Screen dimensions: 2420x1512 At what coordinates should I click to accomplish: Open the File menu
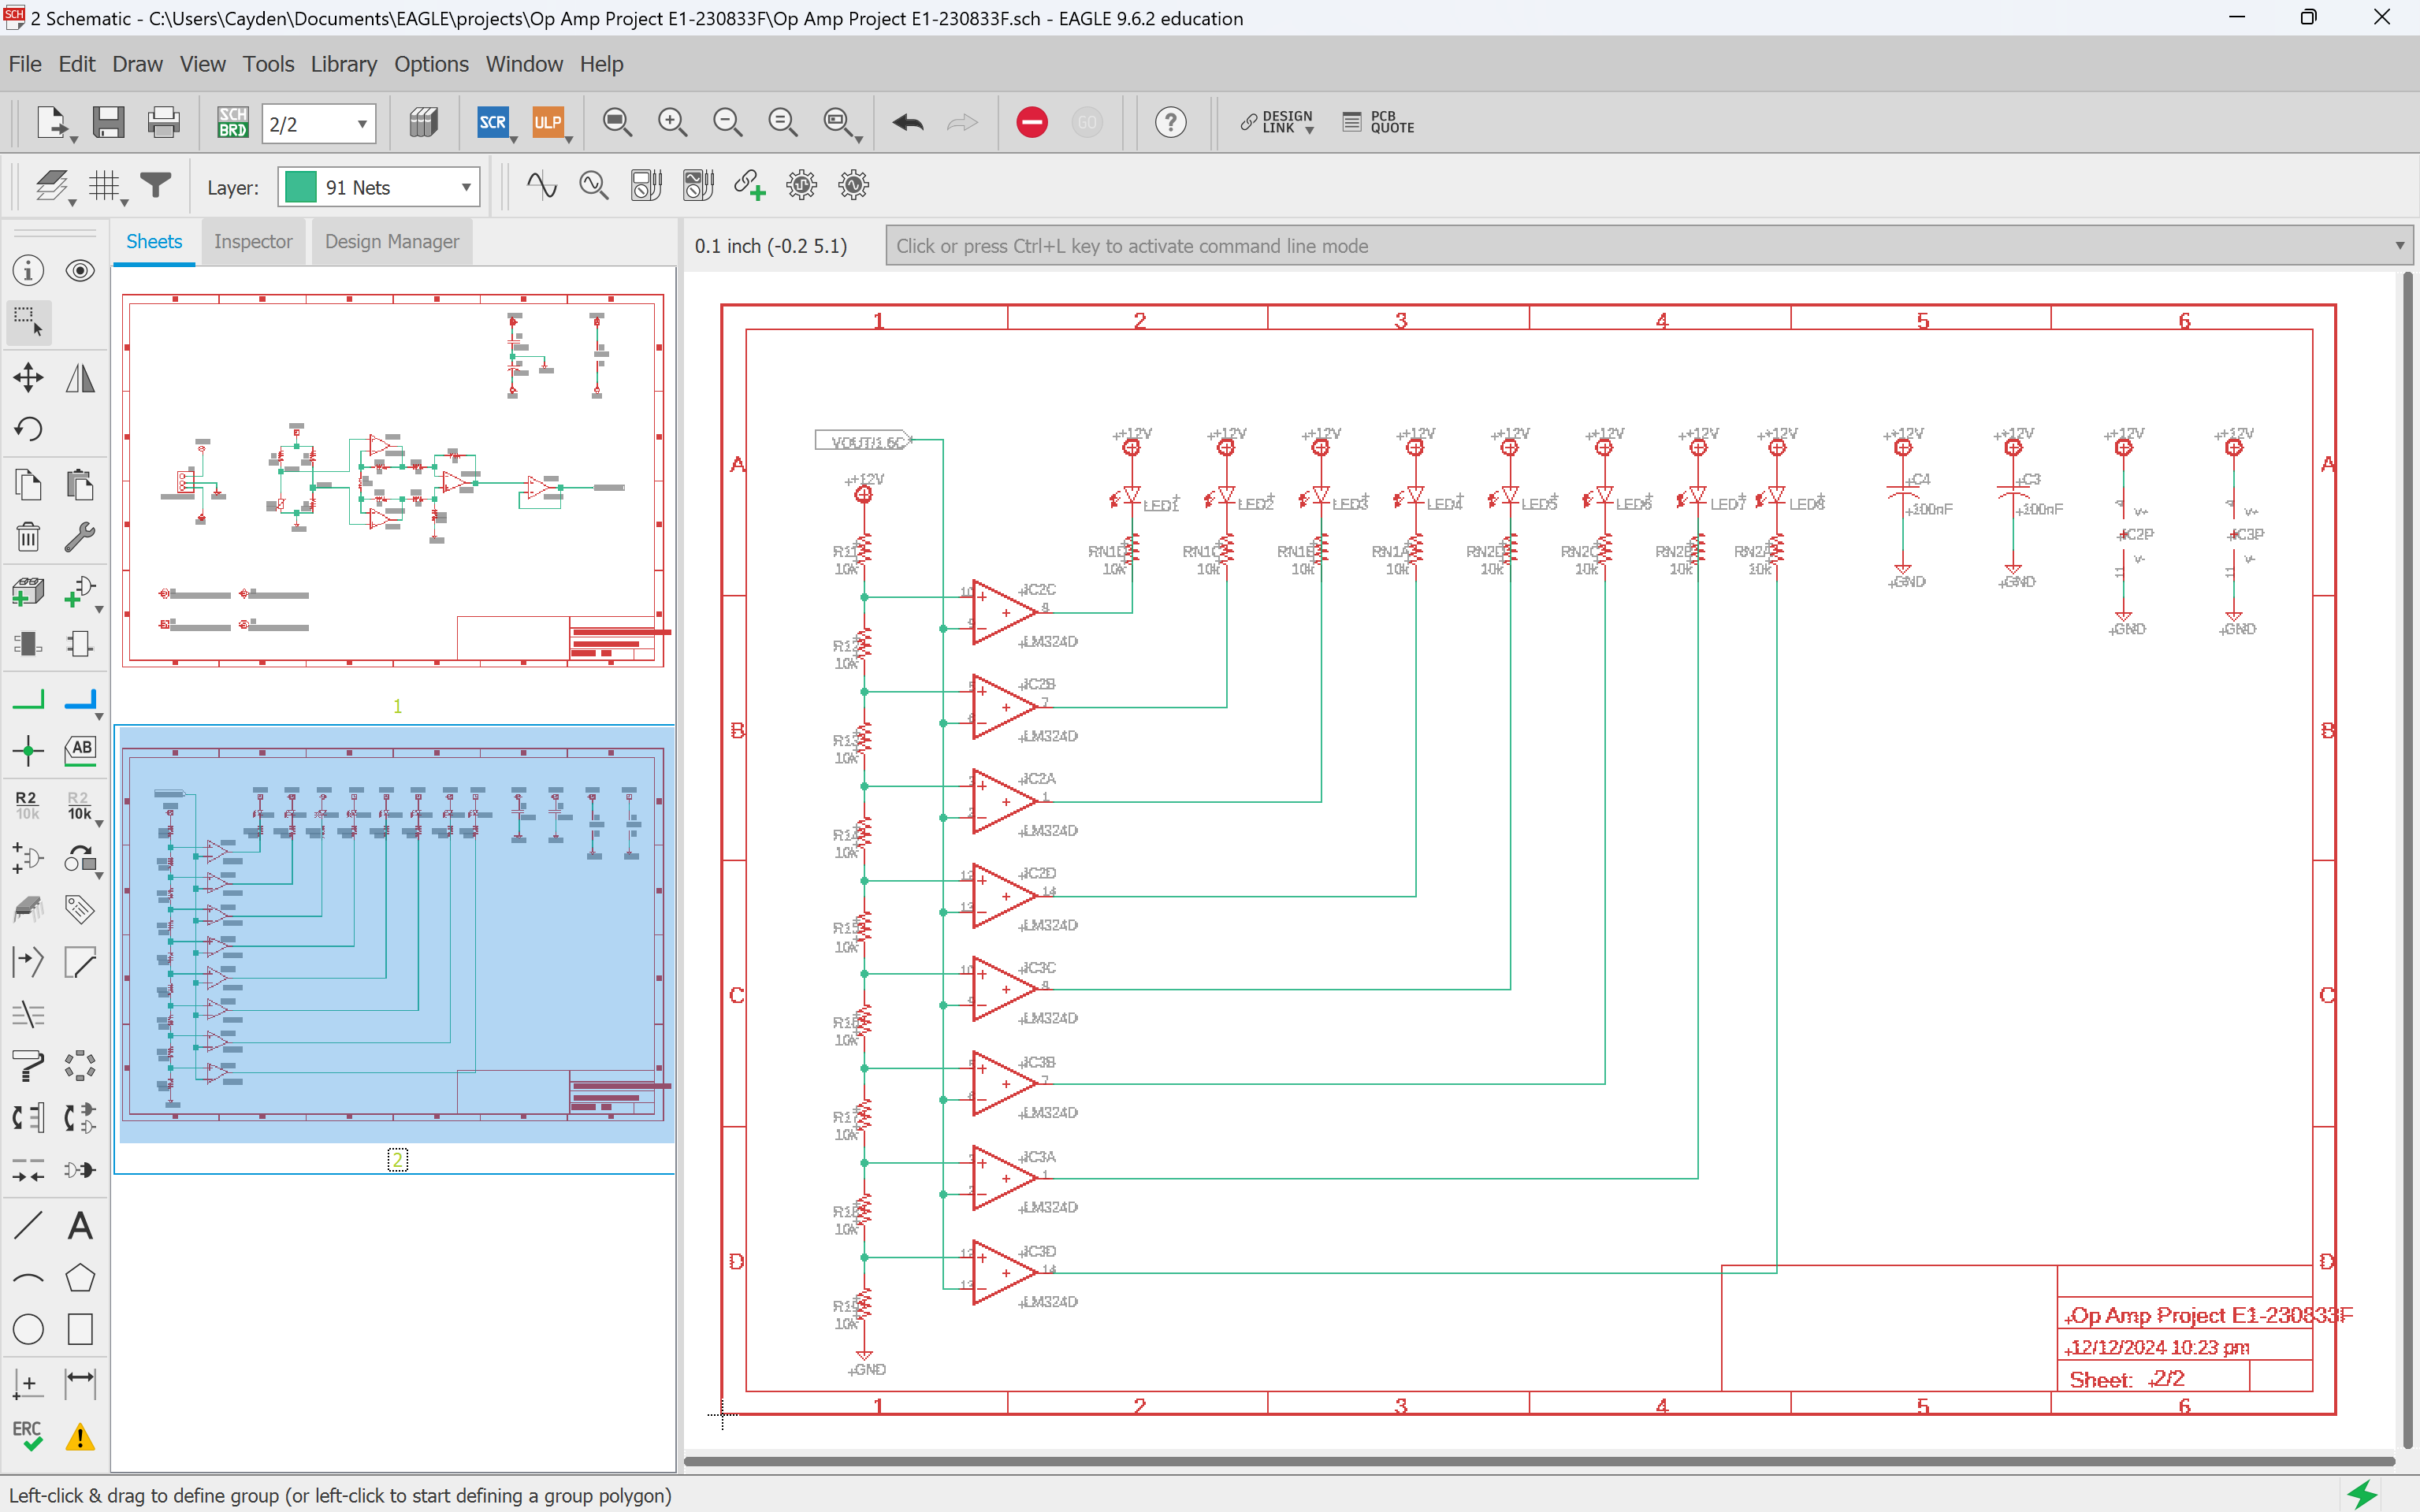pos(25,64)
